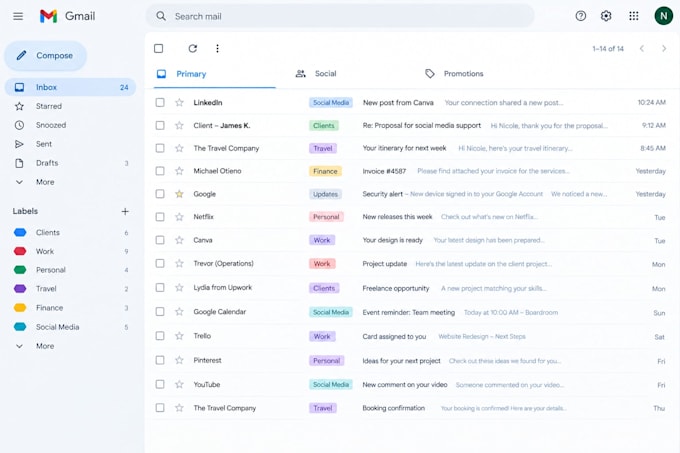Open the Travel label in sidebar
The height and width of the screenshot is (453, 680).
[x=70, y=289]
